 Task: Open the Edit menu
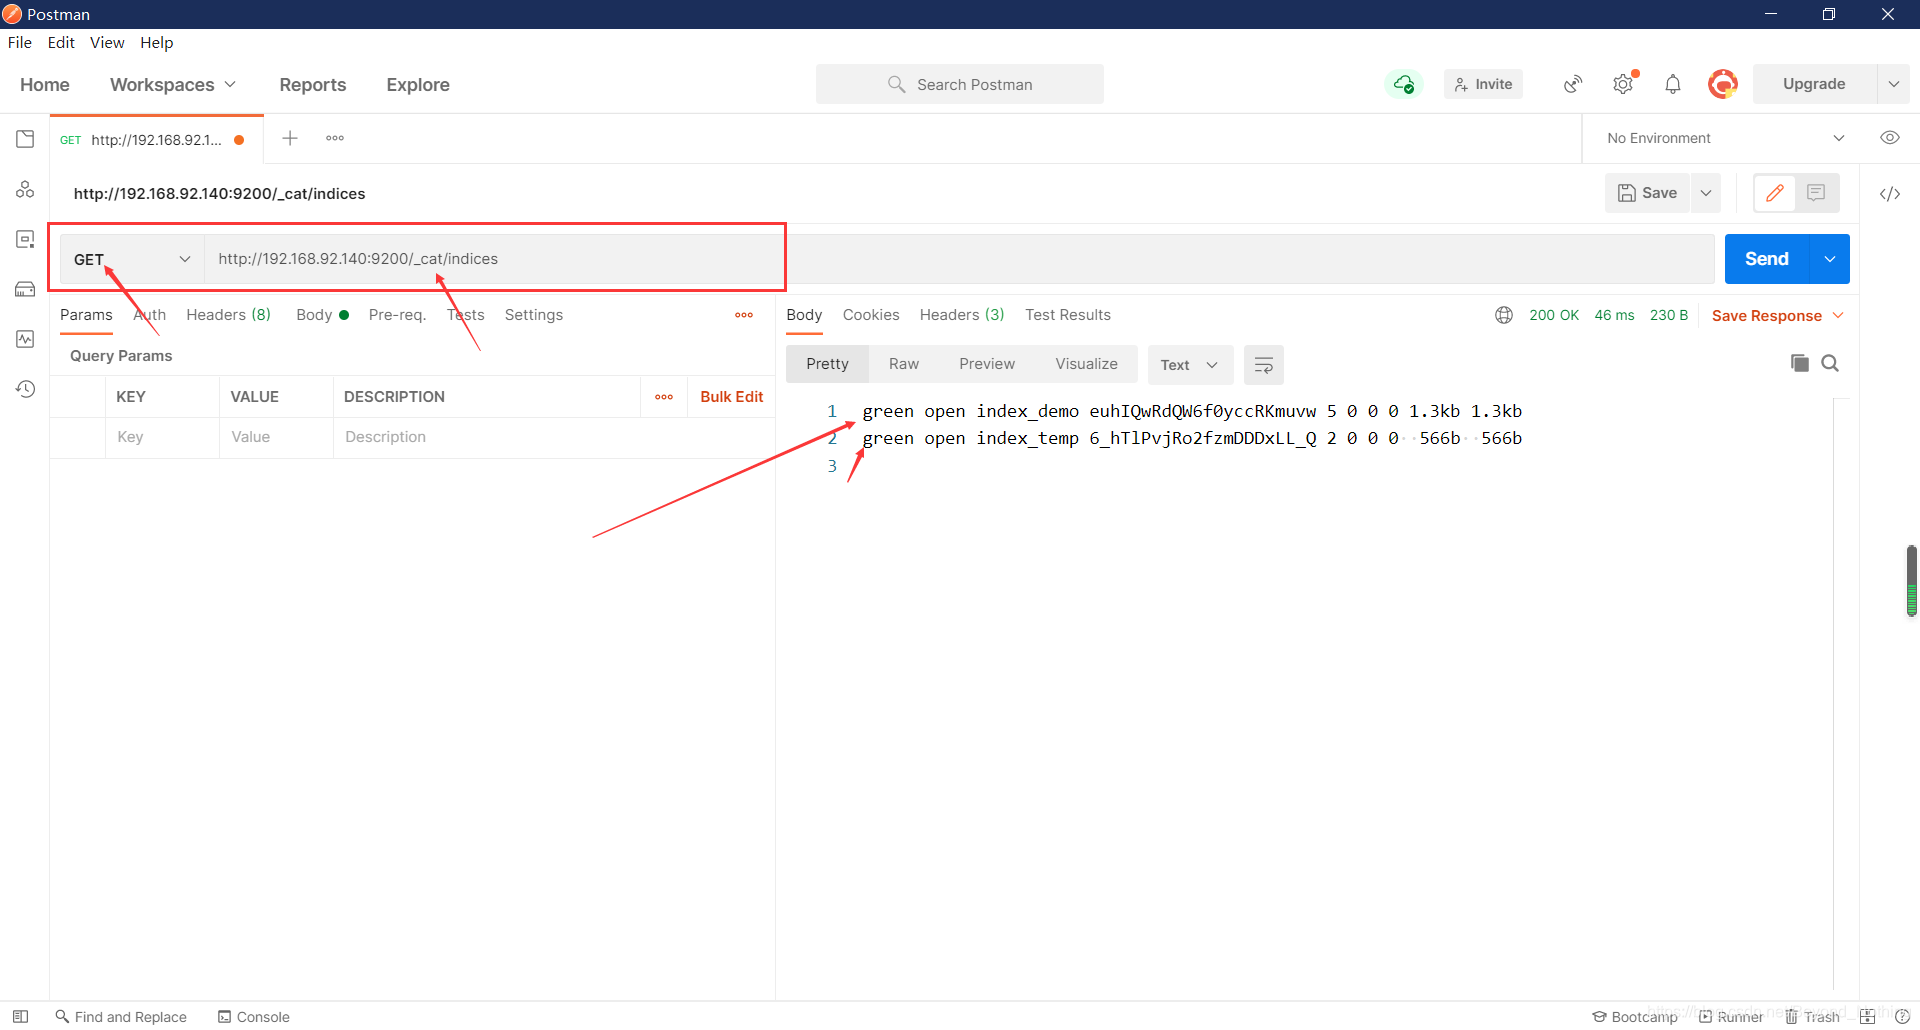pyautogui.click(x=61, y=42)
